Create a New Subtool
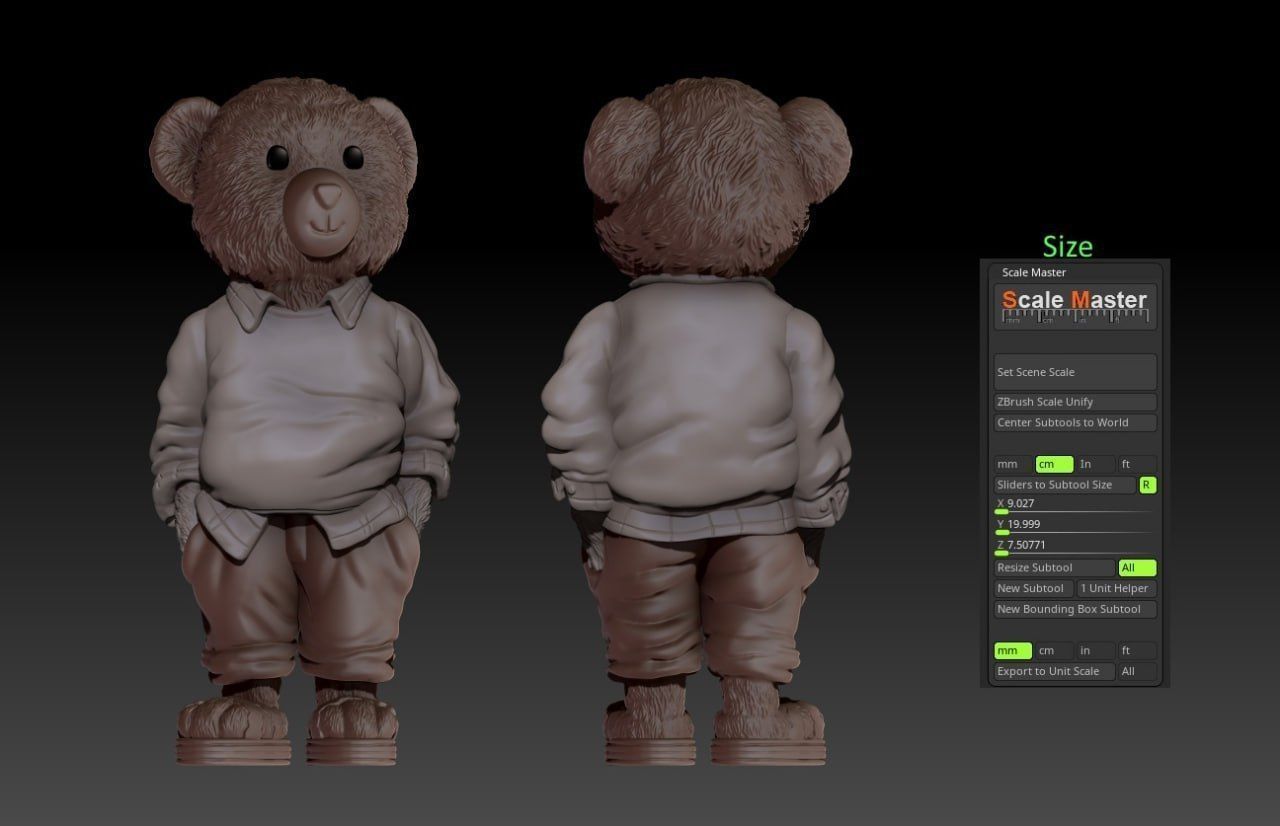Viewport: 1280px width, 826px height. click(x=1034, y=588)
